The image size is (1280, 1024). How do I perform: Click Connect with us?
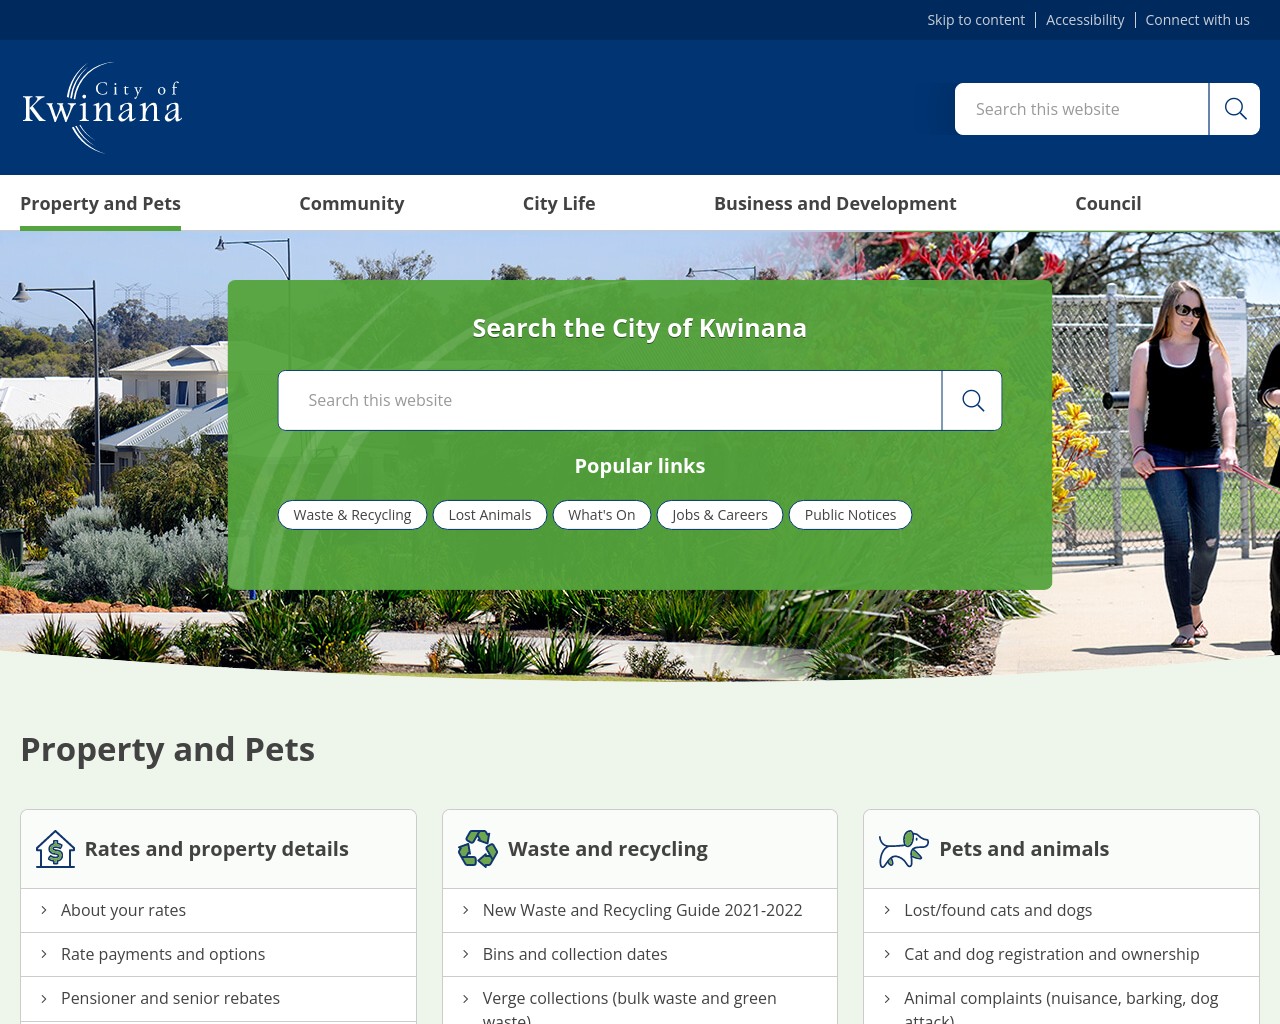(x=1197, y=19)
